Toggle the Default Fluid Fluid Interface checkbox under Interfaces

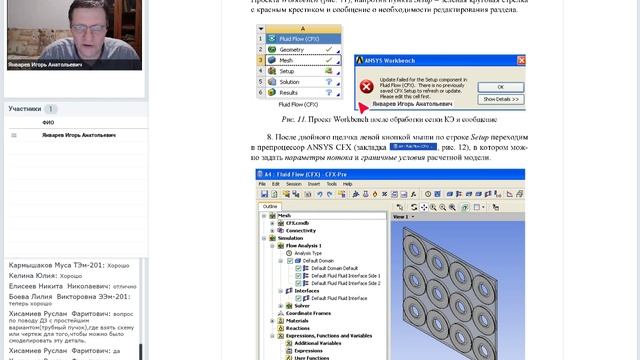(x=298, y=298)
